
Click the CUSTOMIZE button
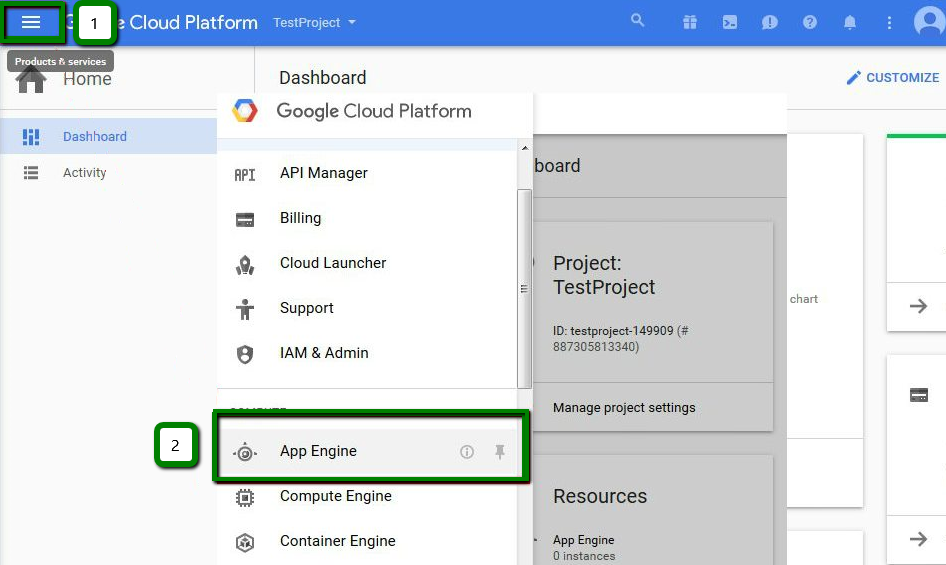click(892, 78)
